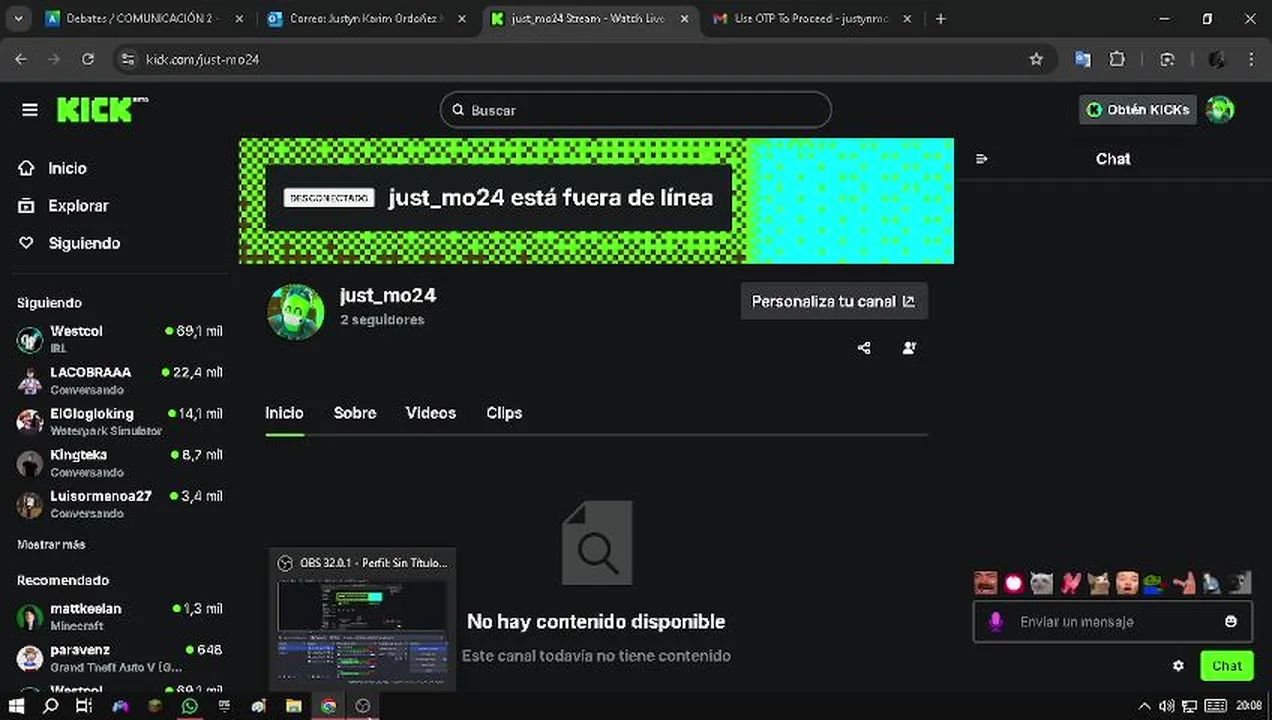Viewport: 1272px width, 720px height.
Task: Click the first angry man face emote
Action: [x=986, y=582]
